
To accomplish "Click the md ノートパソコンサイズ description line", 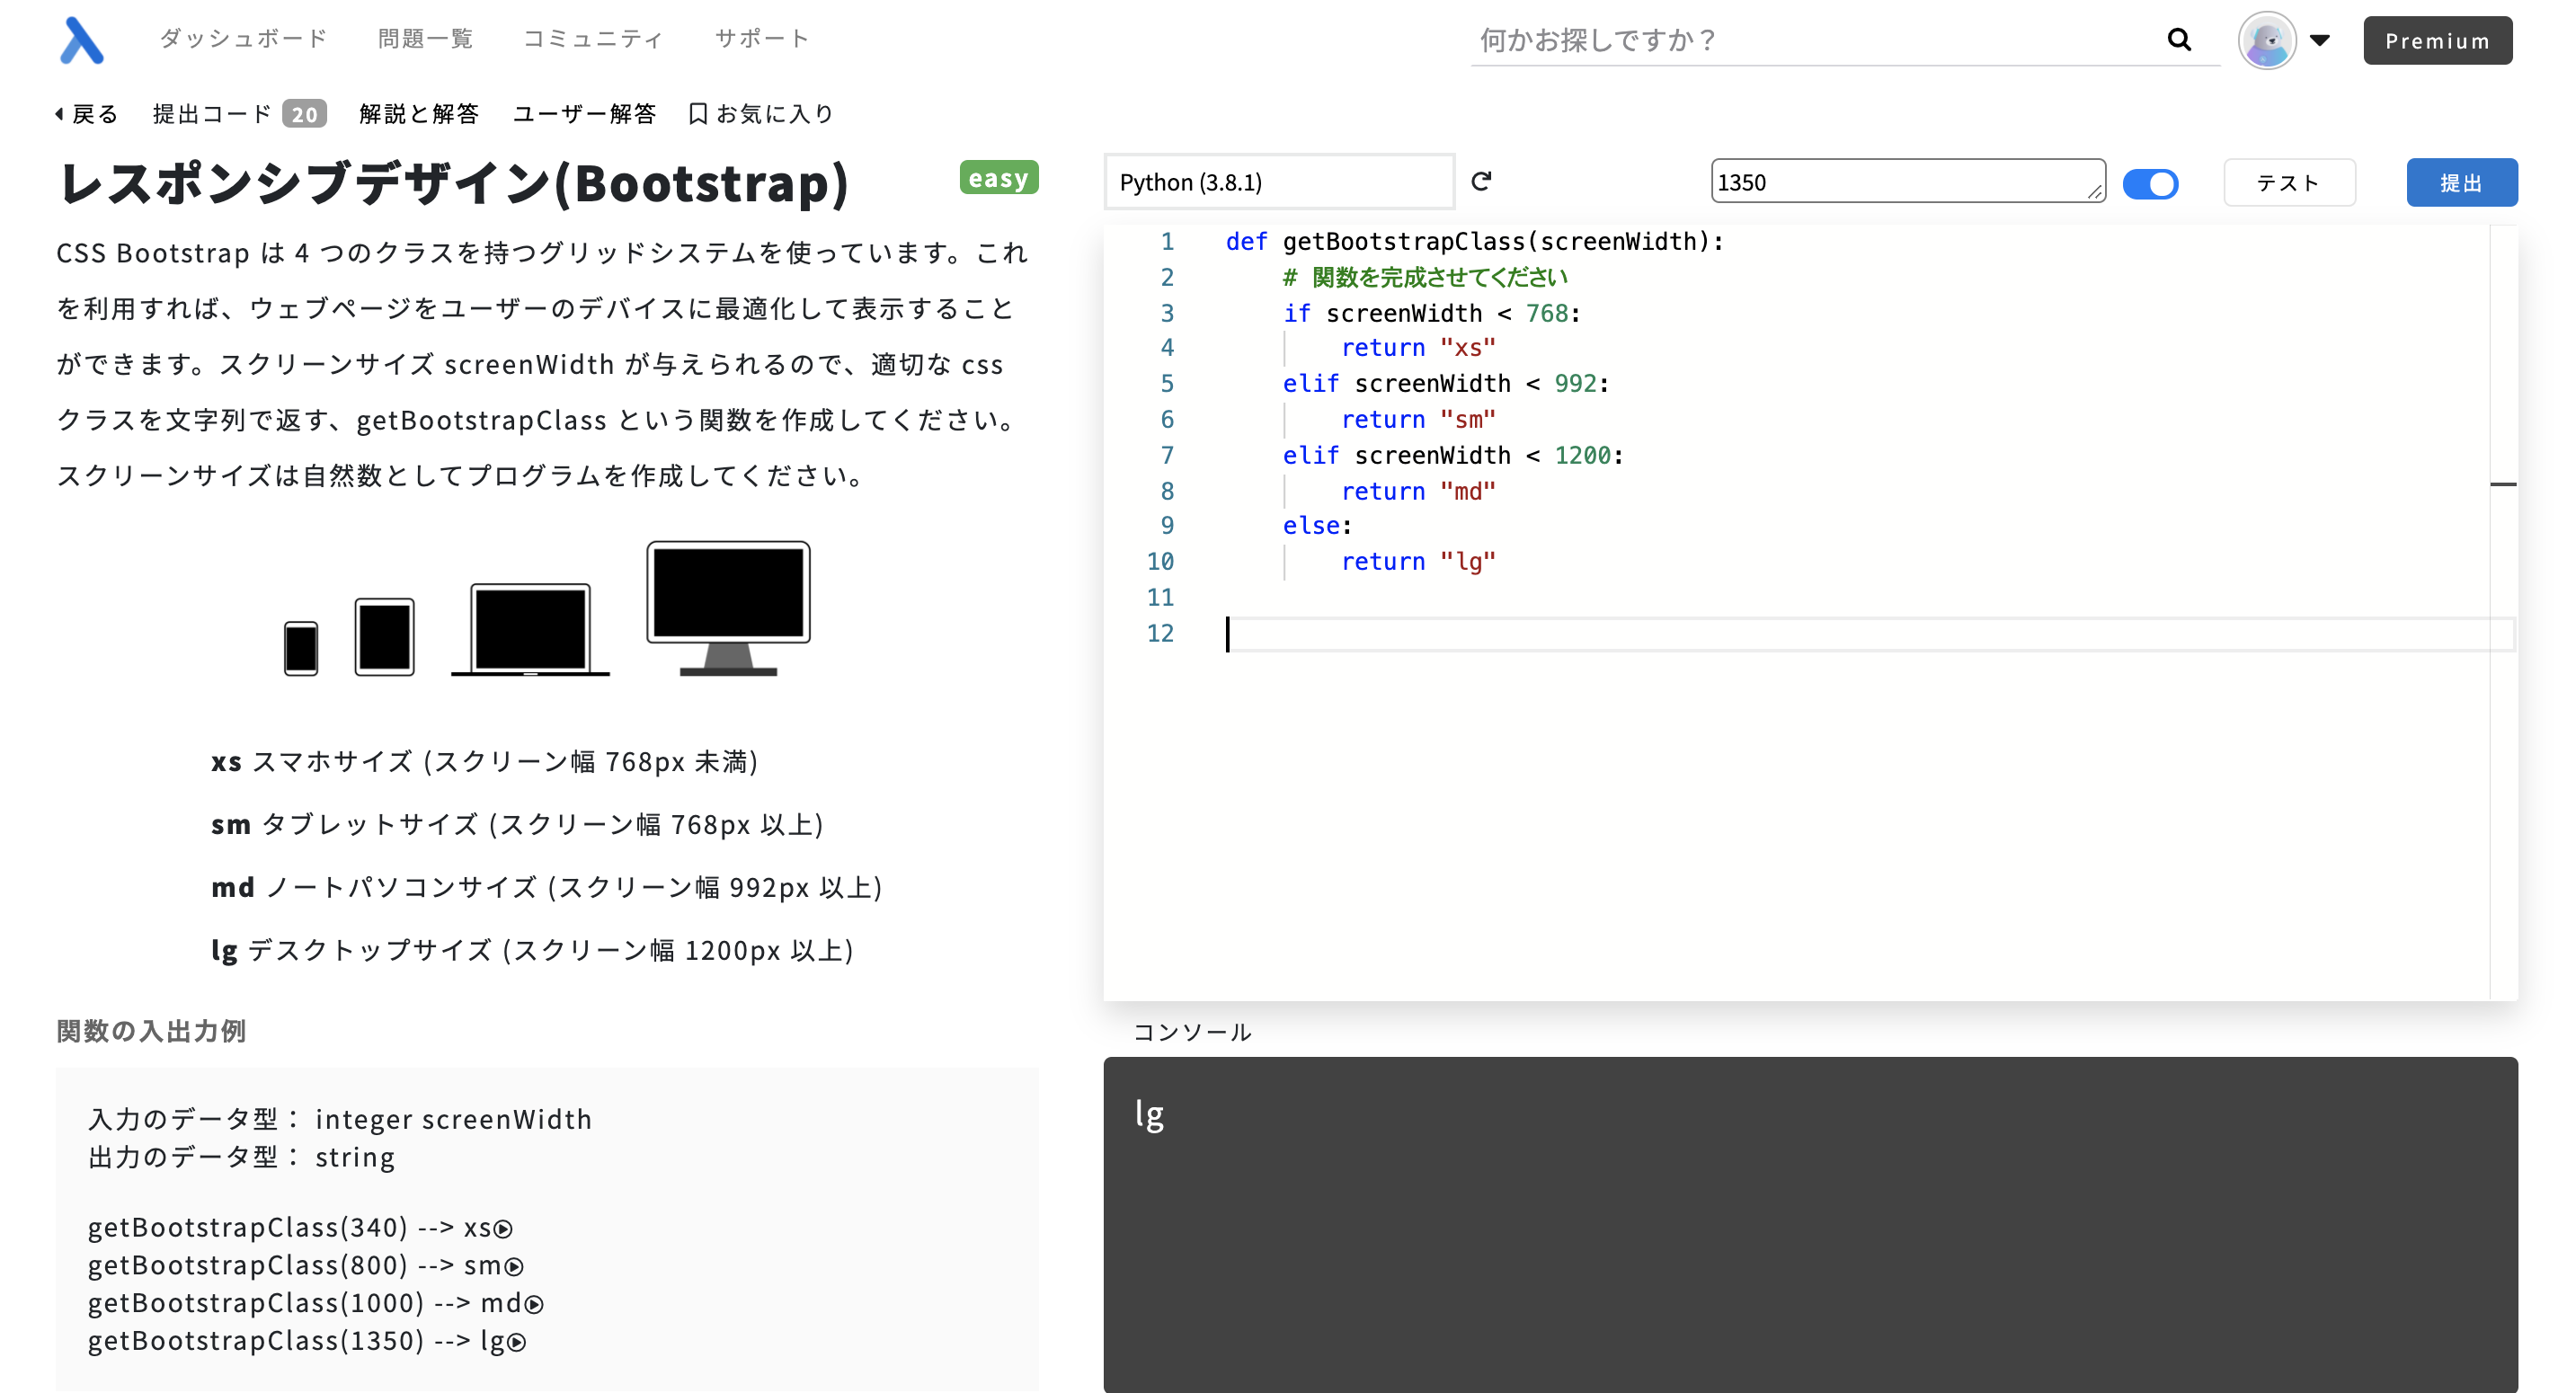I will (x=546, y=888).
